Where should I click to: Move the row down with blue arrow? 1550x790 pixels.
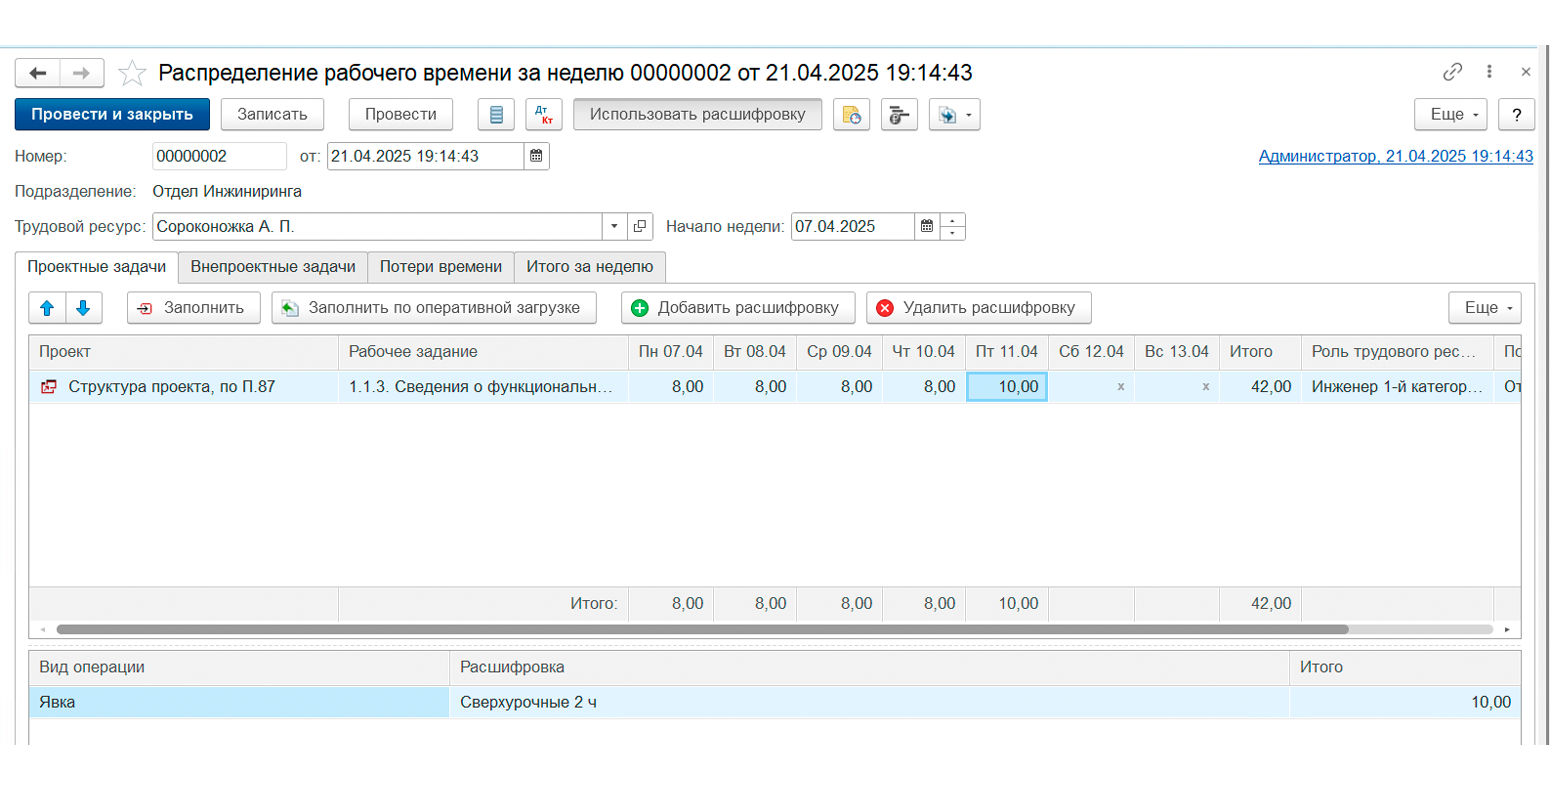point(83,308)
